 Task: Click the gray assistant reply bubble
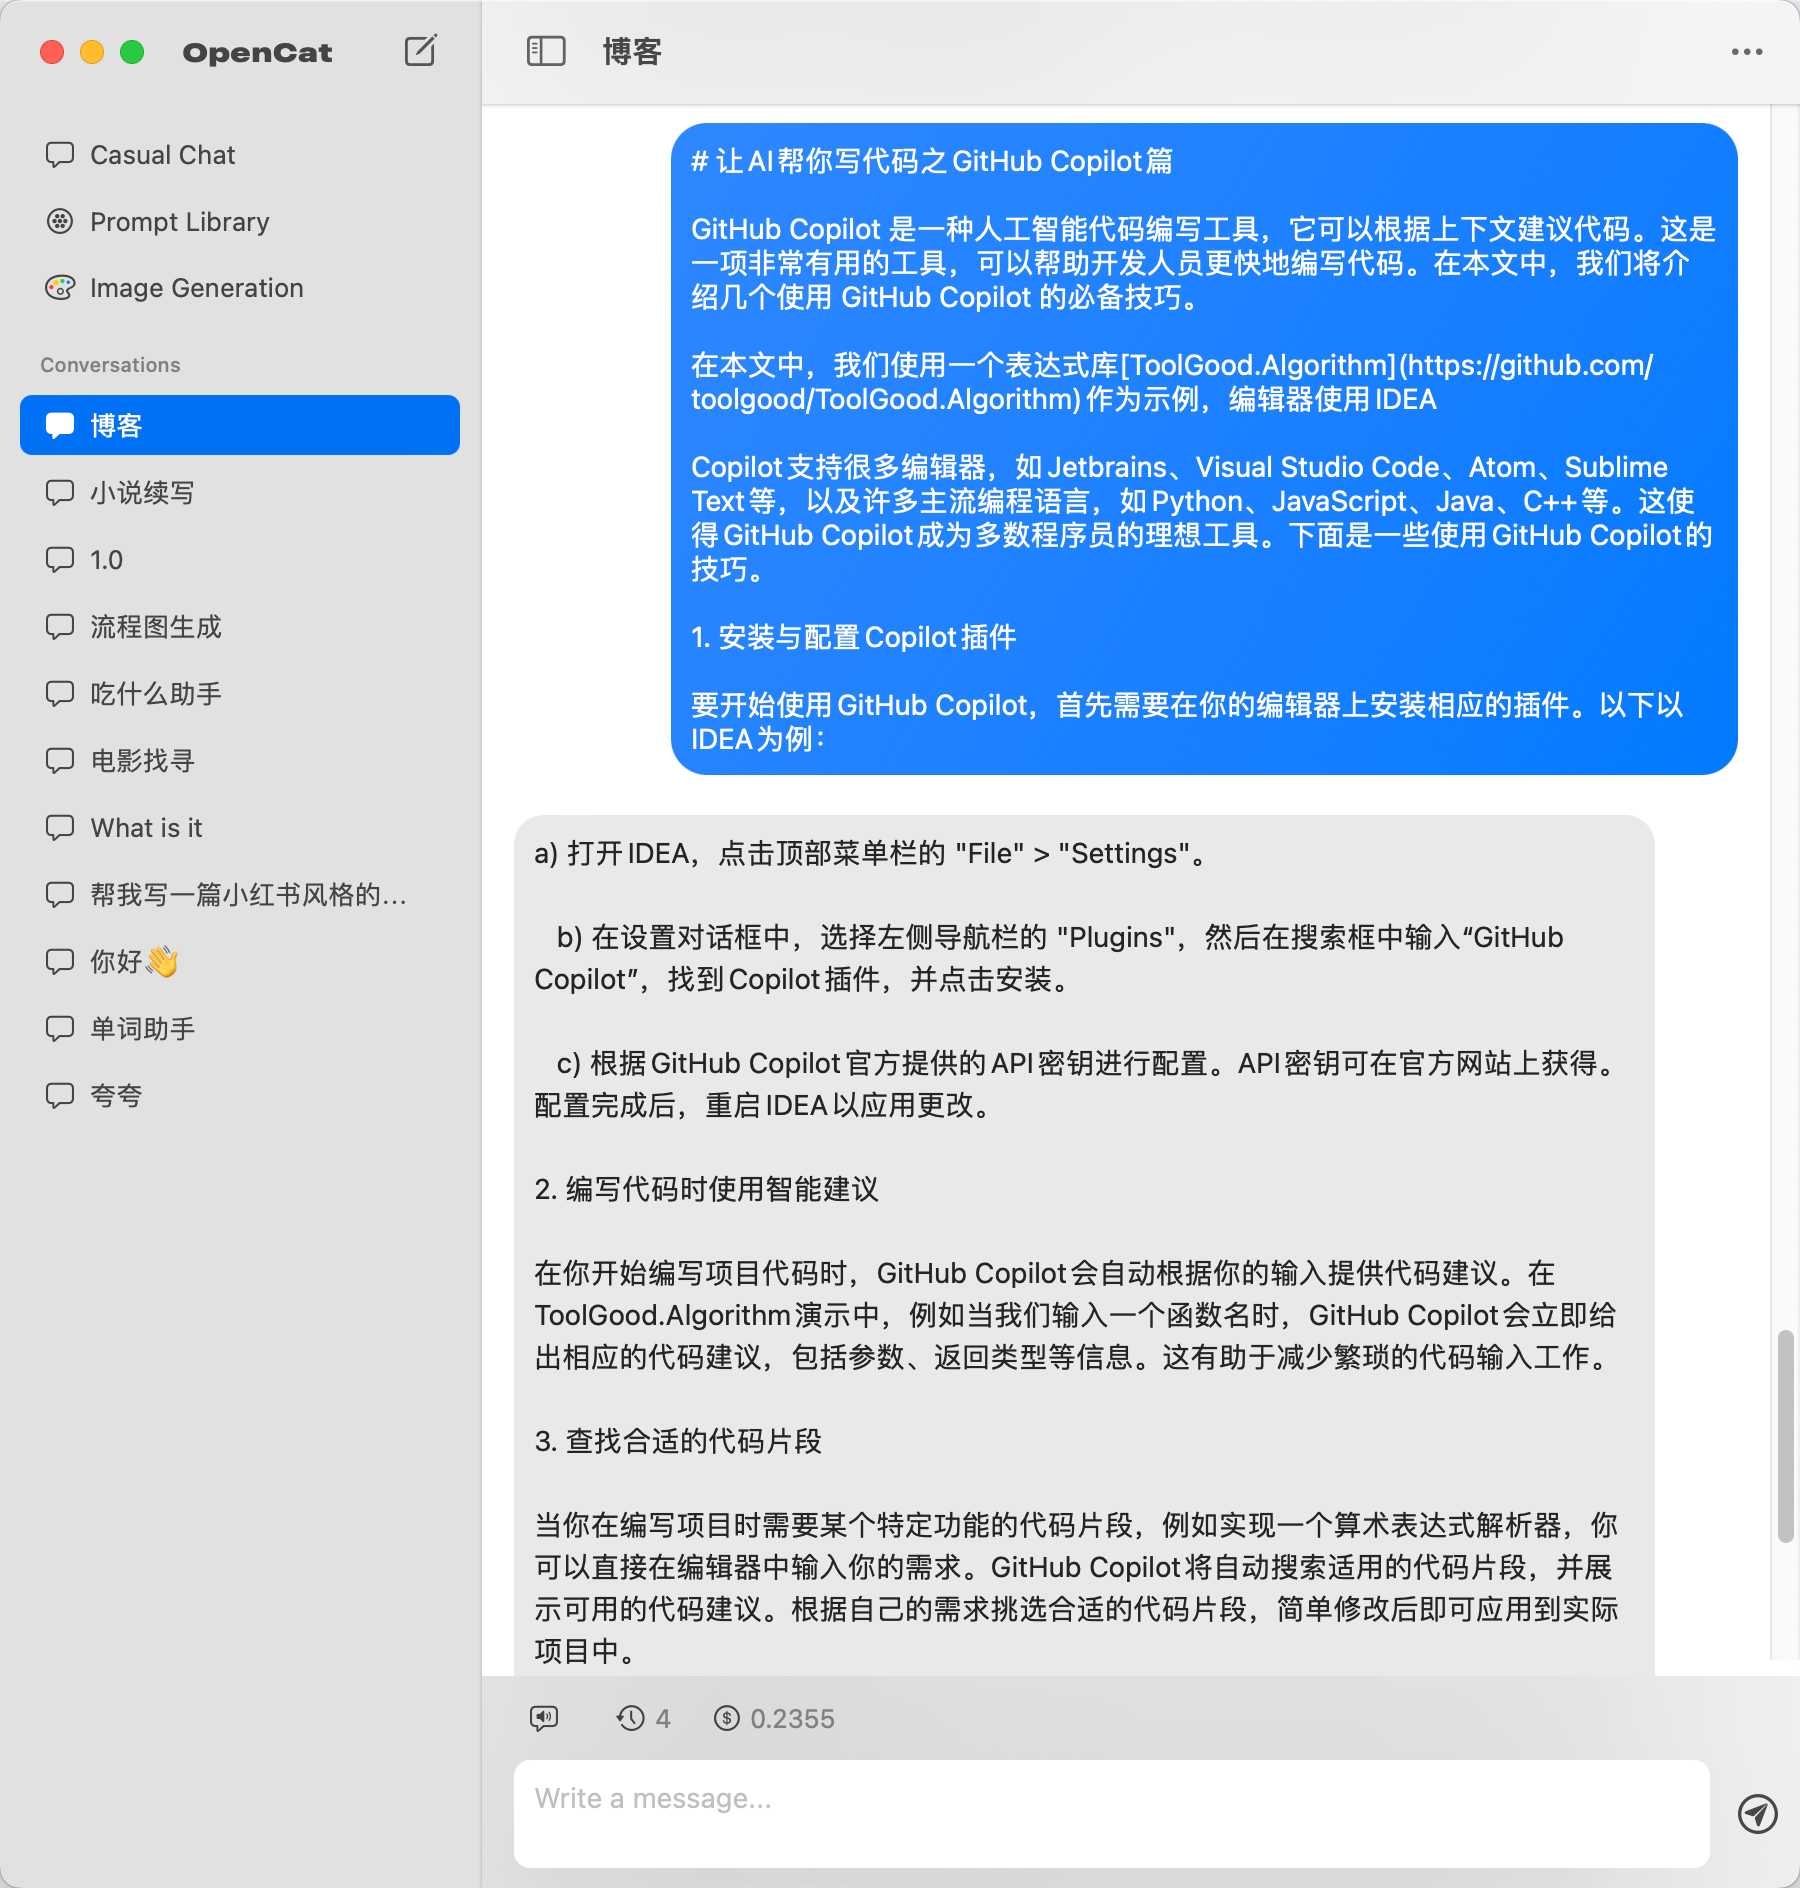tap(1084, 1245)
